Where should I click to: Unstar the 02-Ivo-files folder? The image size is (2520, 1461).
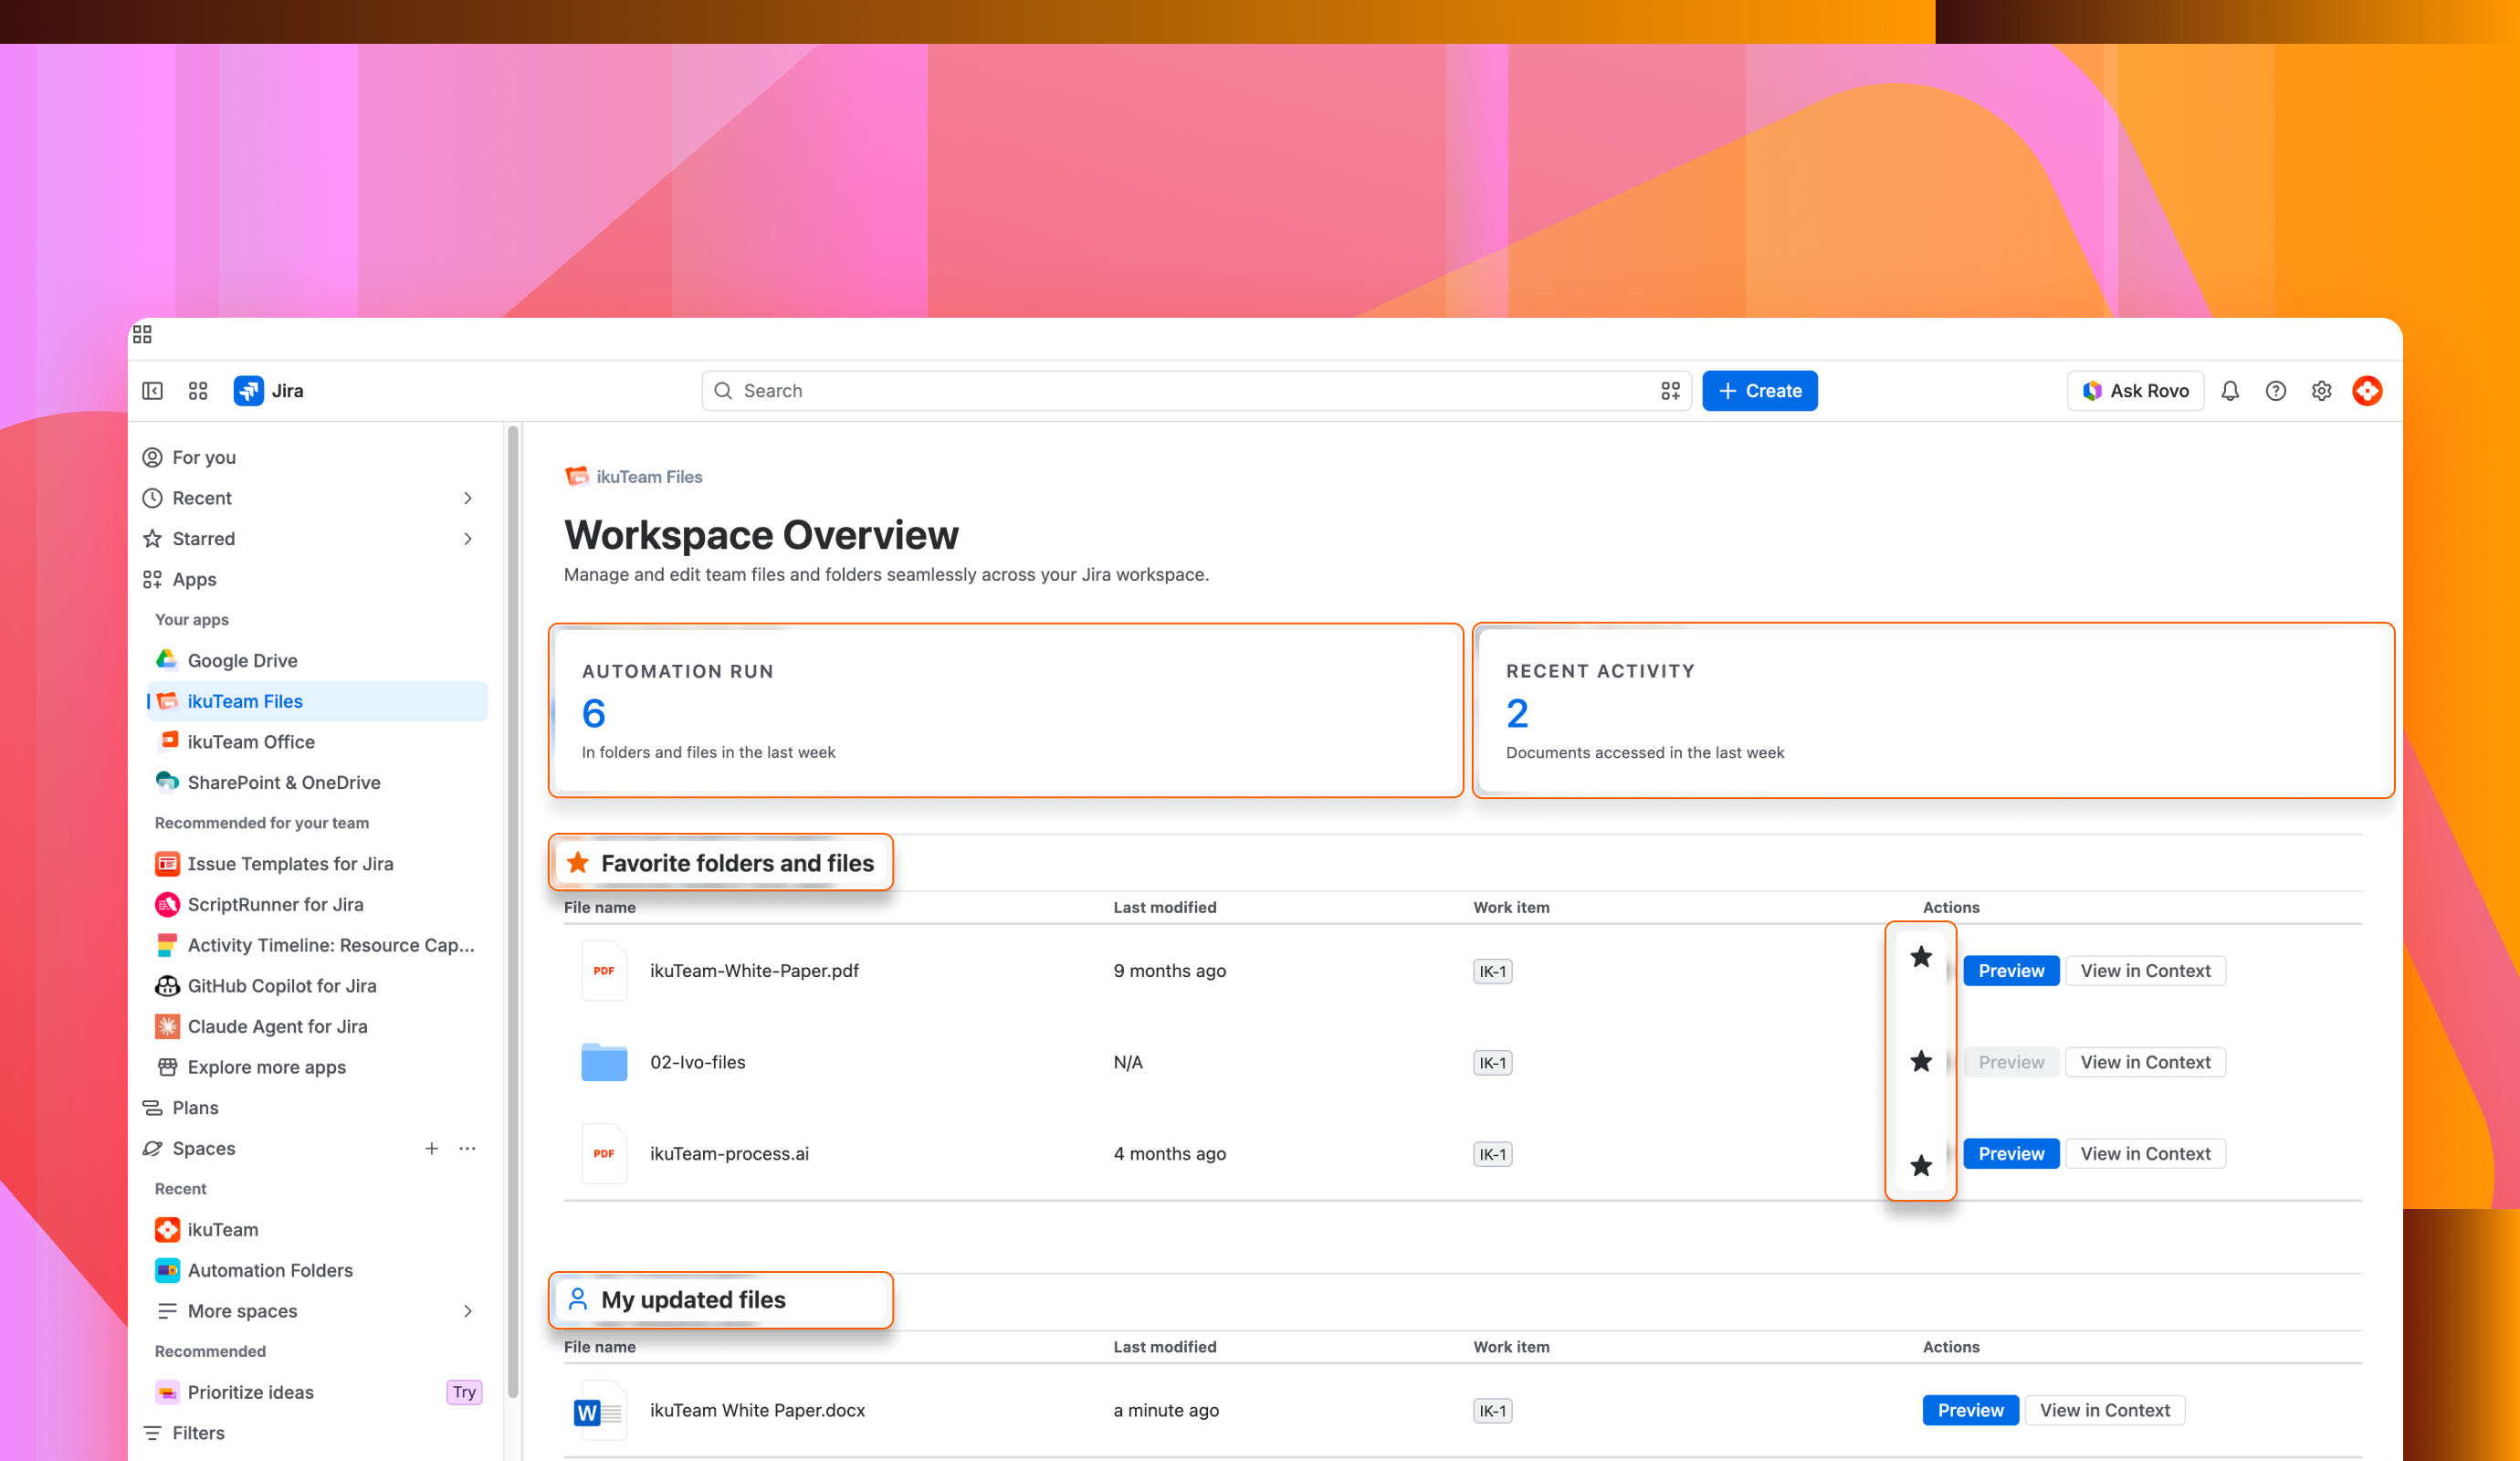pos(1921,1061)
